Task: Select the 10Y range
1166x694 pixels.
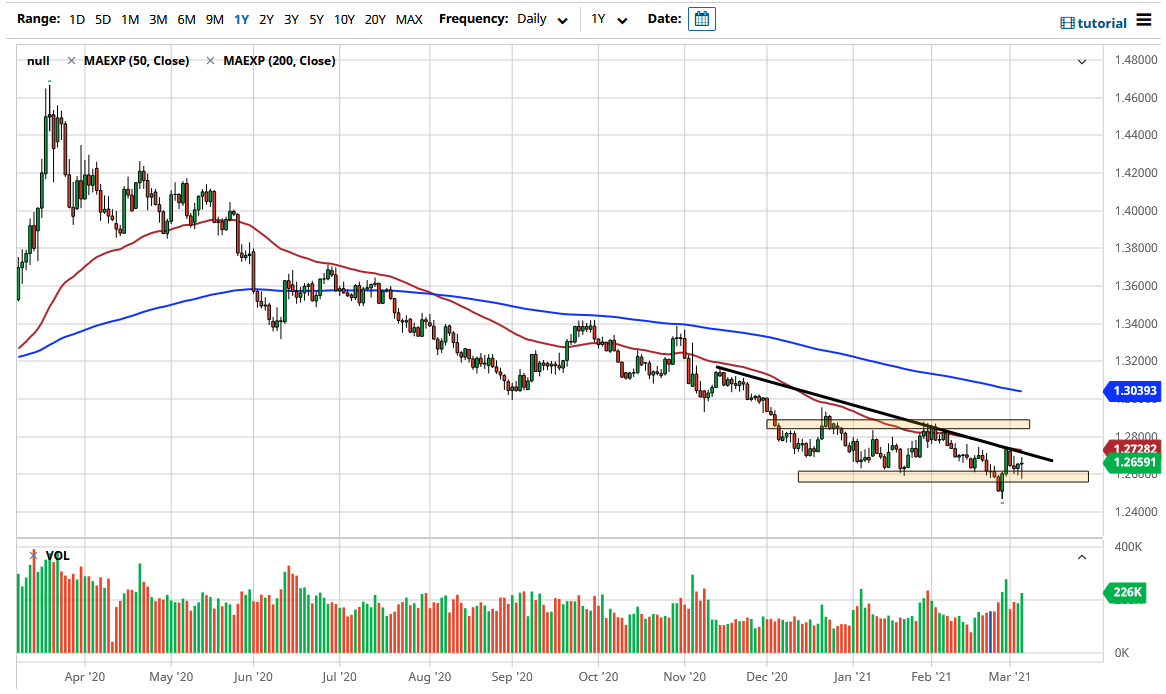Action: tap(343, 18)
